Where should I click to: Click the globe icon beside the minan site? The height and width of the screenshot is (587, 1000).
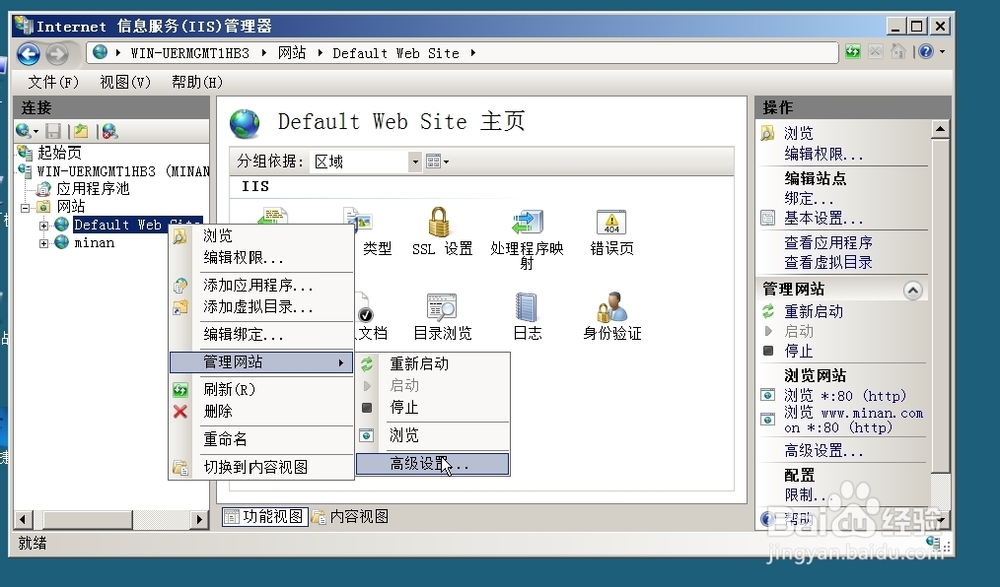(x=62, y=242)
